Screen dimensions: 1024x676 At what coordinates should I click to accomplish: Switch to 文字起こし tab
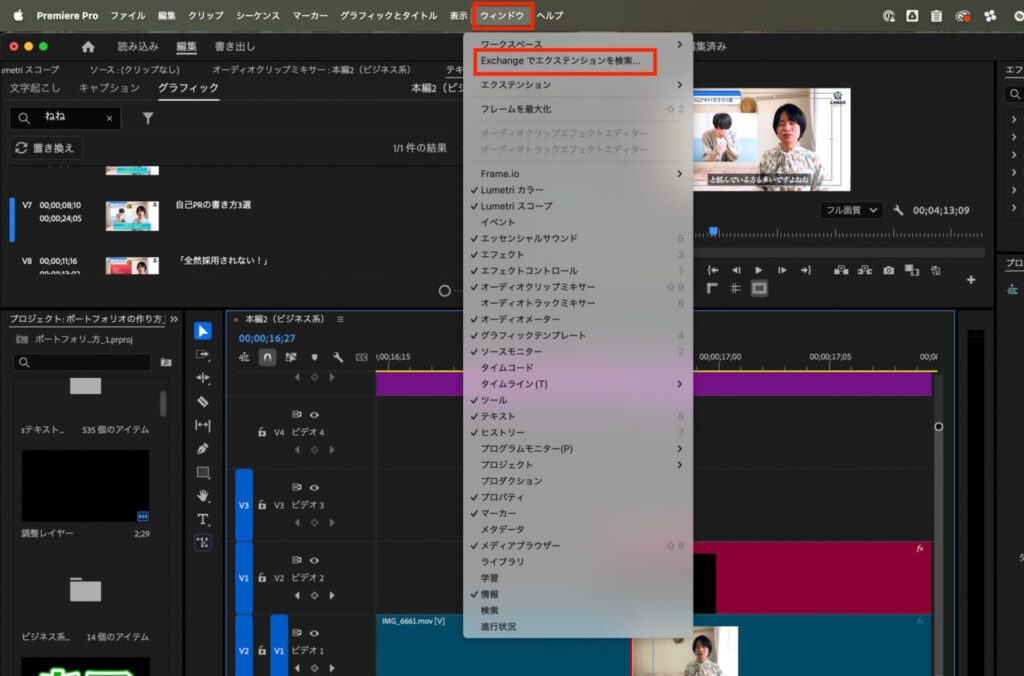point(35,88)
